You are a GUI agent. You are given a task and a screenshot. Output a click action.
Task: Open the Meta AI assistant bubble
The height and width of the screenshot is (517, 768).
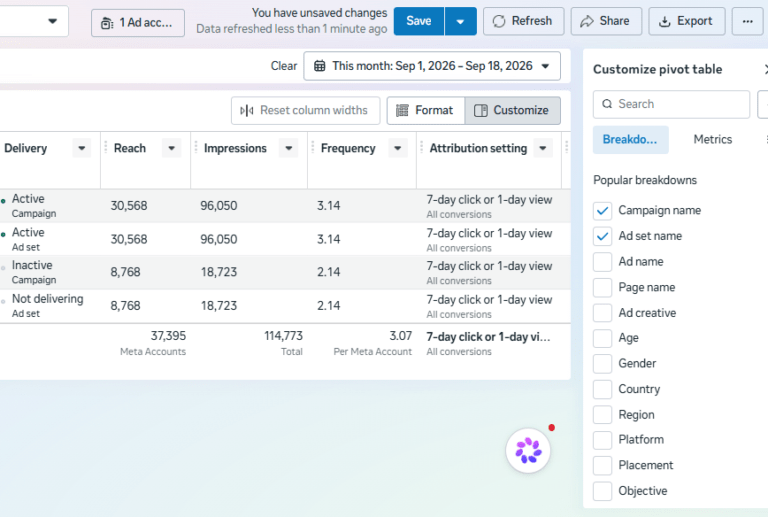pos(528,450)
